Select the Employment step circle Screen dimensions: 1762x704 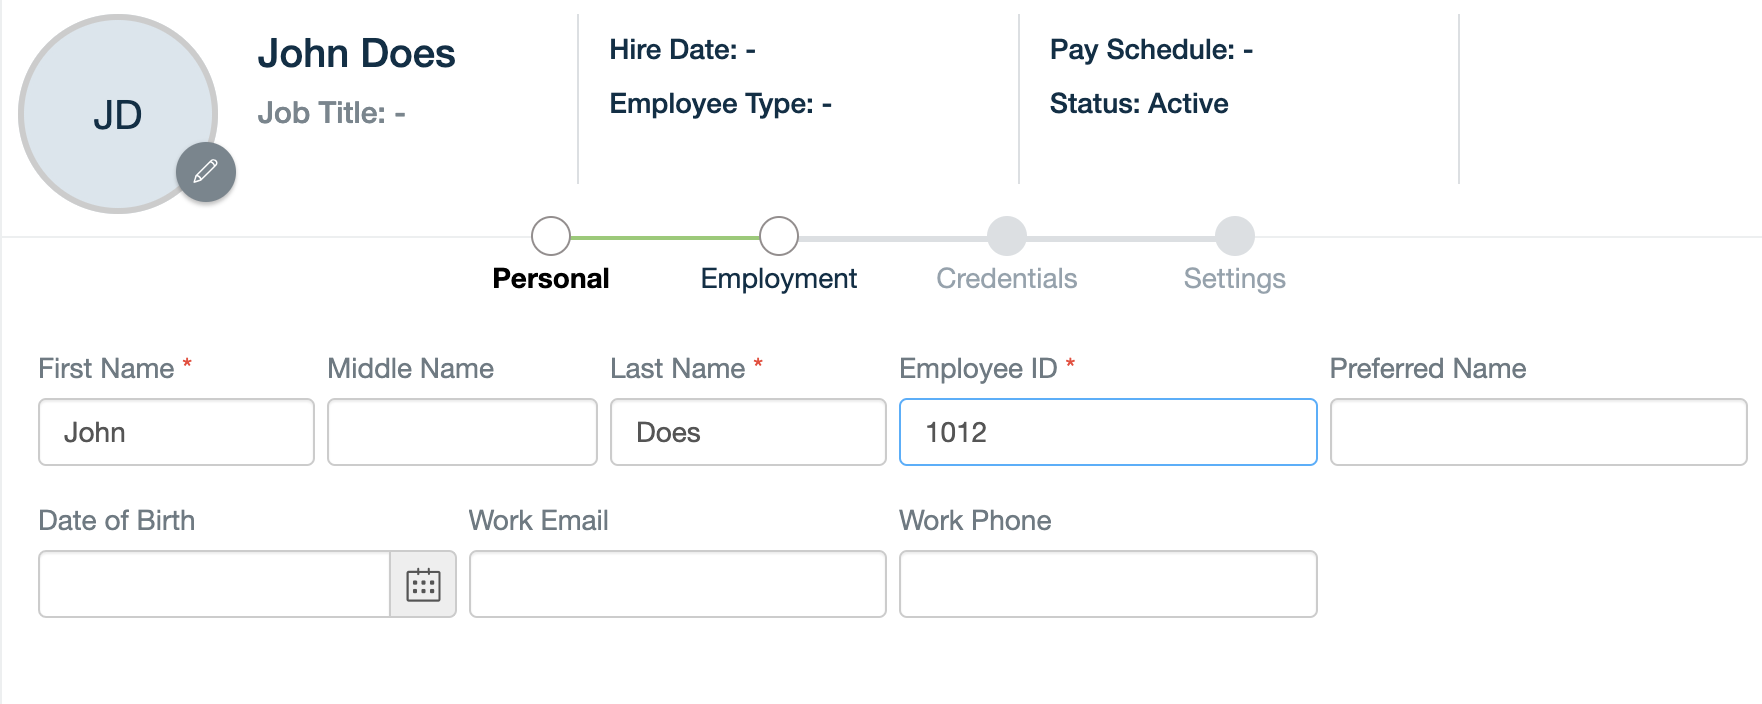[779, 237]
